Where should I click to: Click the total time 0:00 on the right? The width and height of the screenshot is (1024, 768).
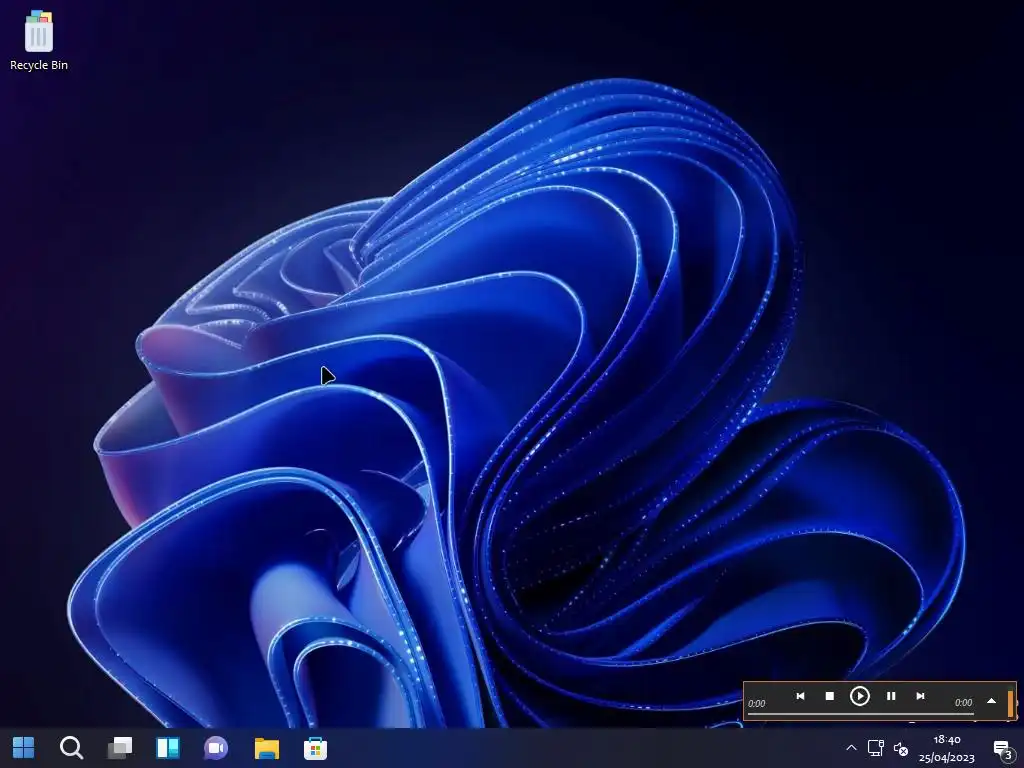point(963,703)
